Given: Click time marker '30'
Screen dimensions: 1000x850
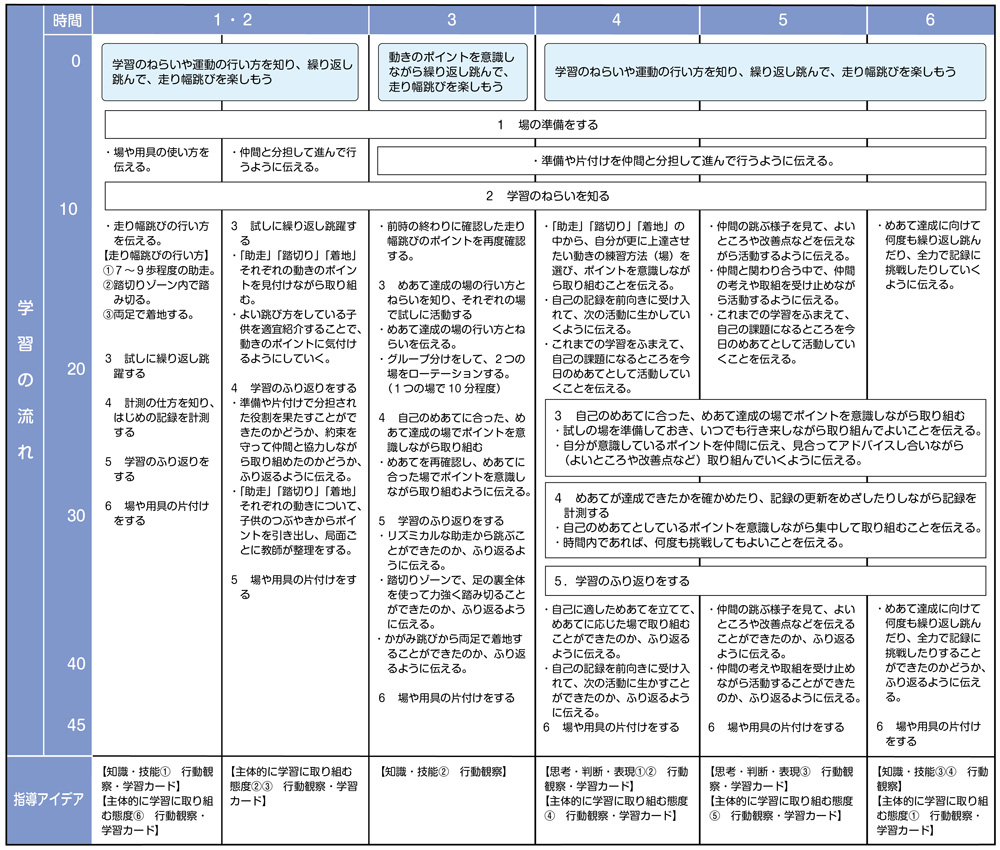Looking at the screenshot, I should 76,516.
